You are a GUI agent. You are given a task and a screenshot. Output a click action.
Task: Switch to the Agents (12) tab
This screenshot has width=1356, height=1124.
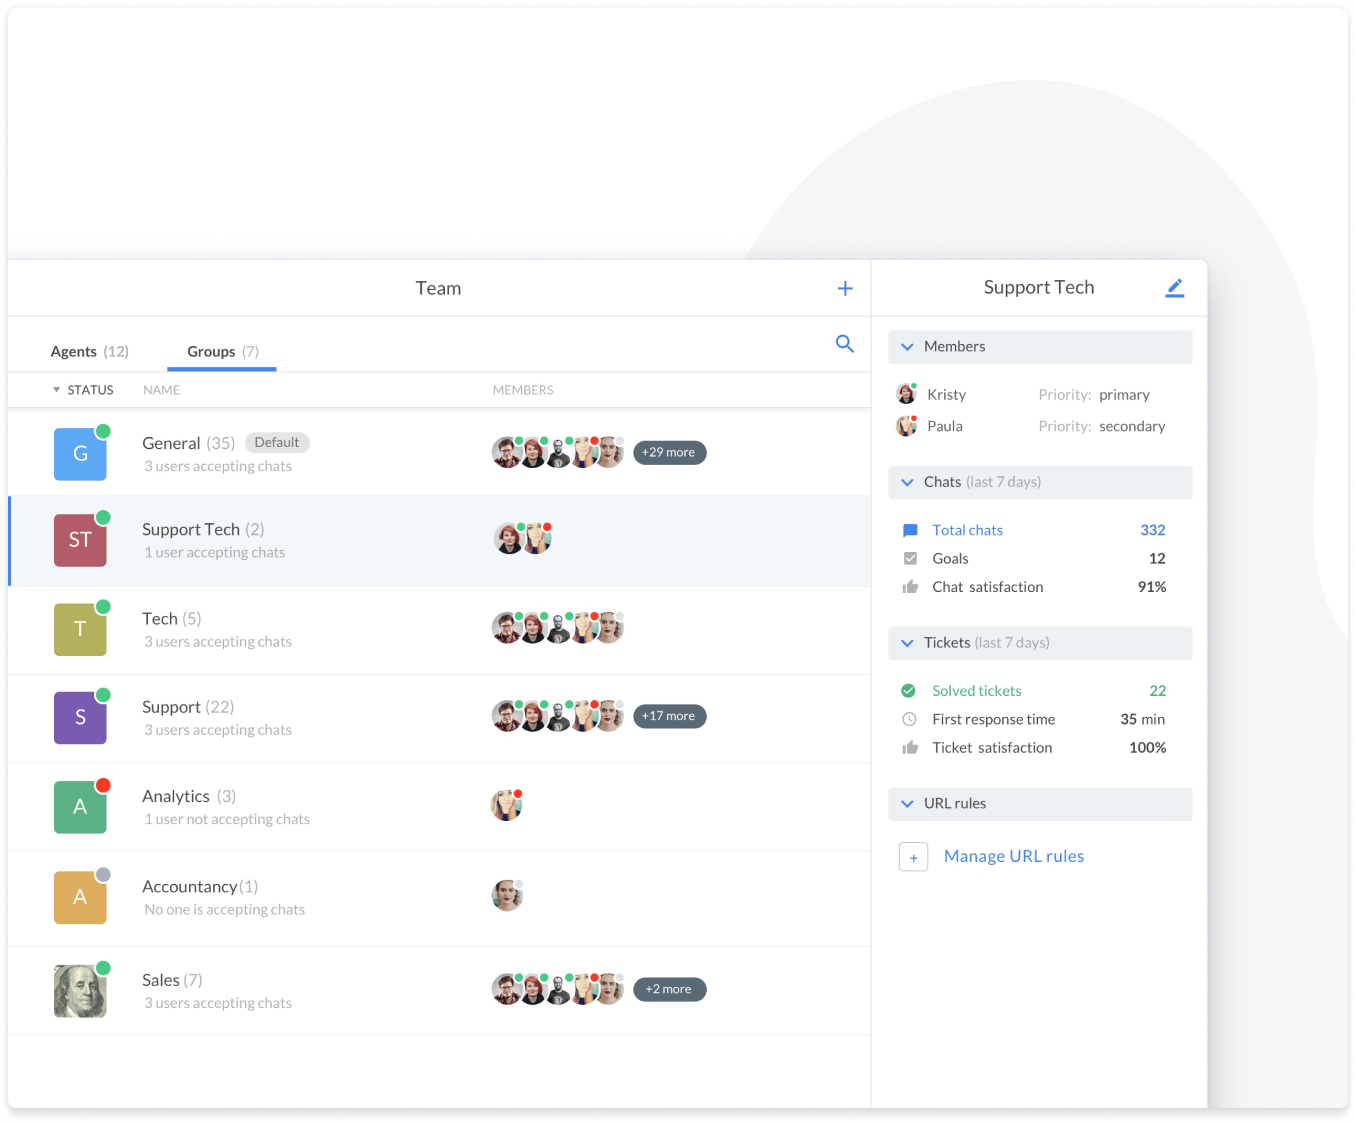click(89, 352)
